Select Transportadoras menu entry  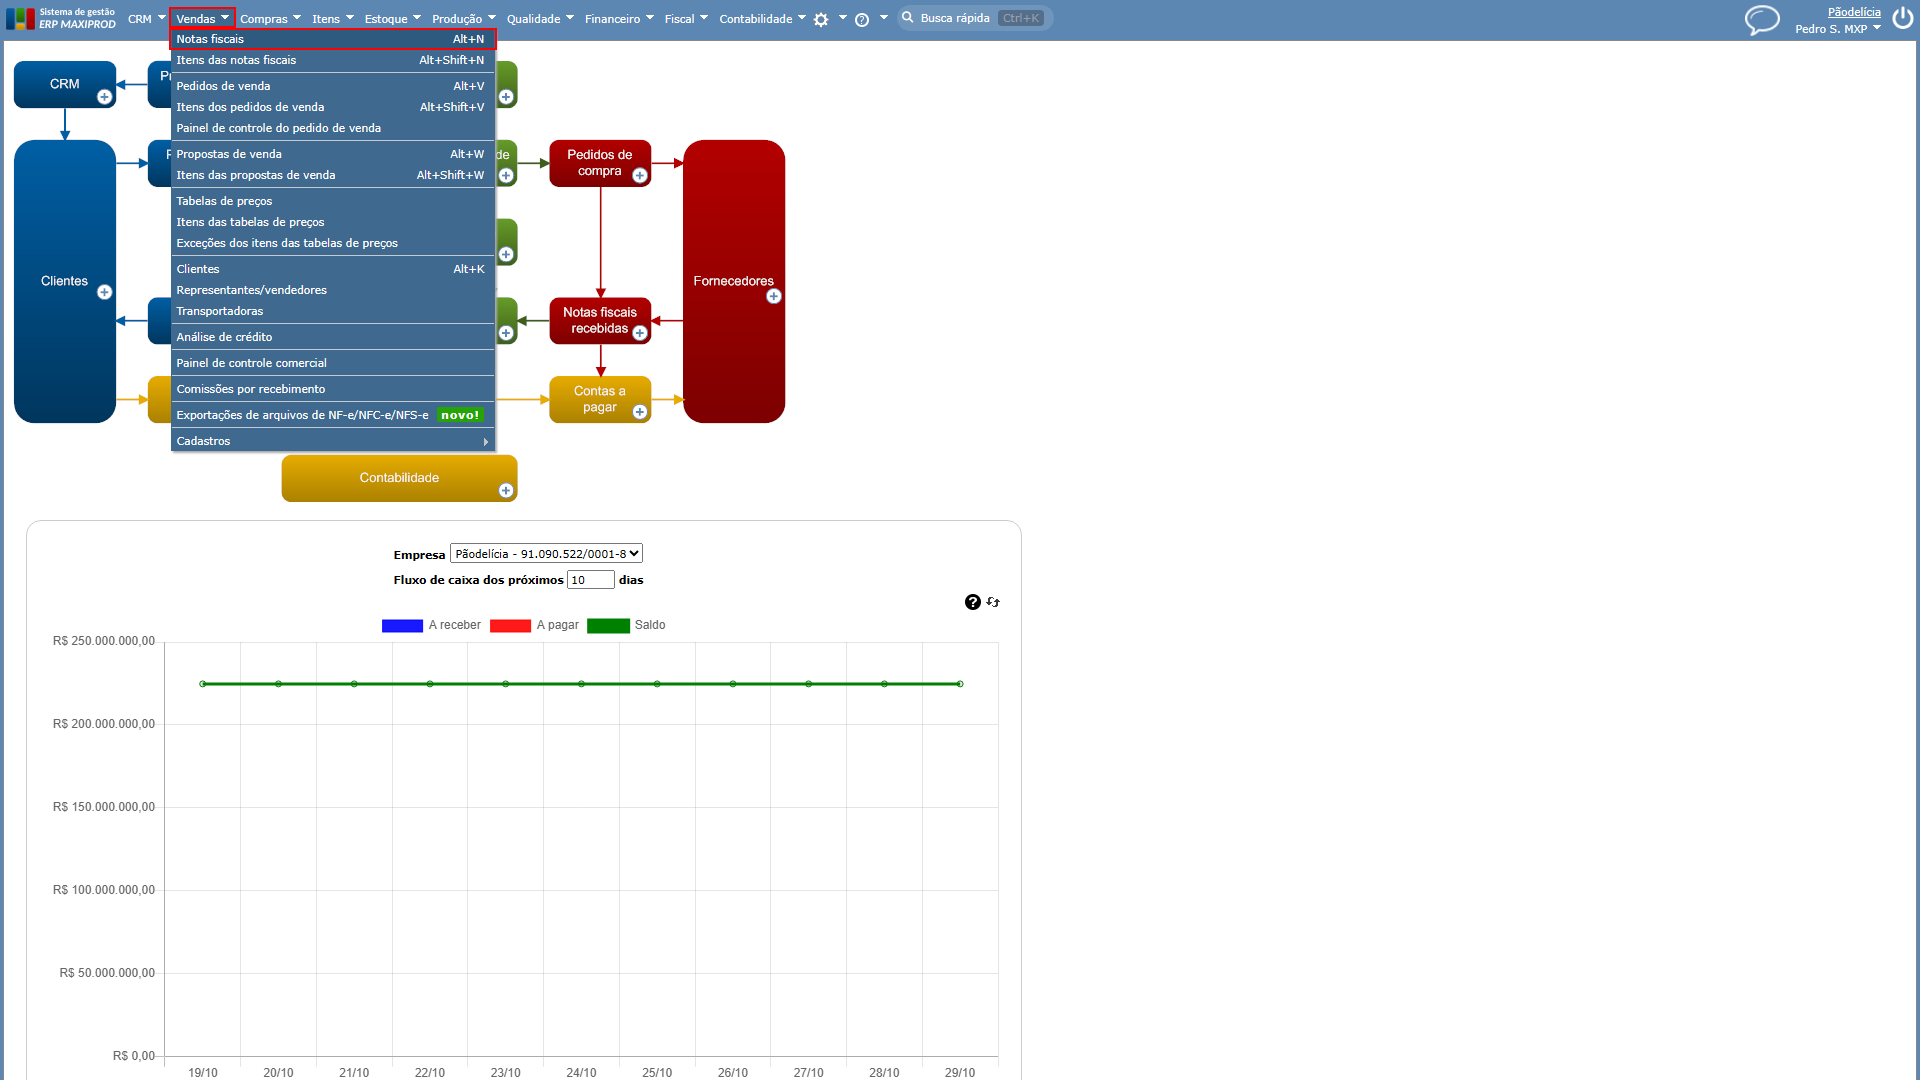(333, 311)
